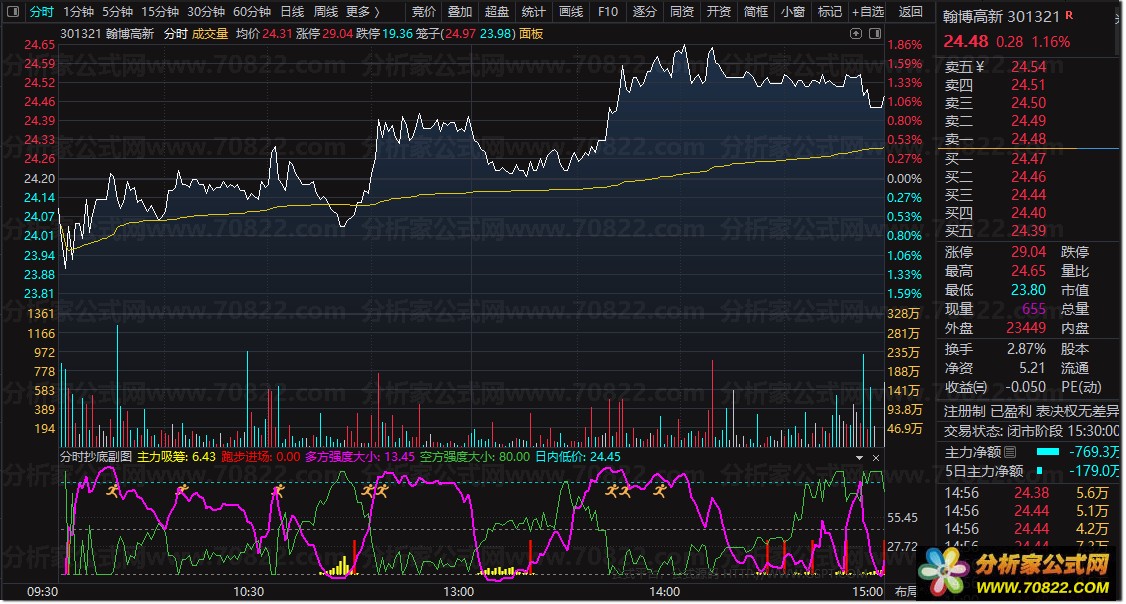Switch to the 日线 daily chart tab

[292, 12]
